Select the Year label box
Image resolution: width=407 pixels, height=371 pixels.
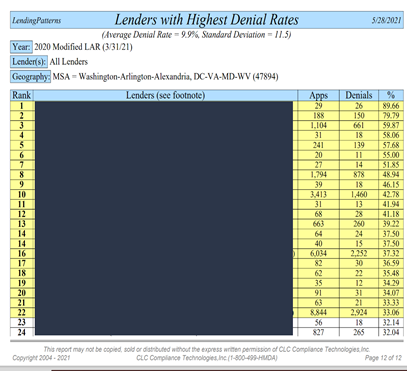(x=21, y=47)
